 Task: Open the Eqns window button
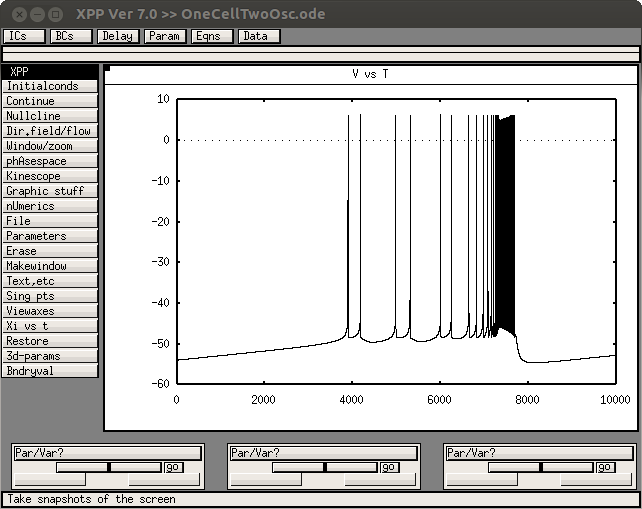tap(212, 36)
